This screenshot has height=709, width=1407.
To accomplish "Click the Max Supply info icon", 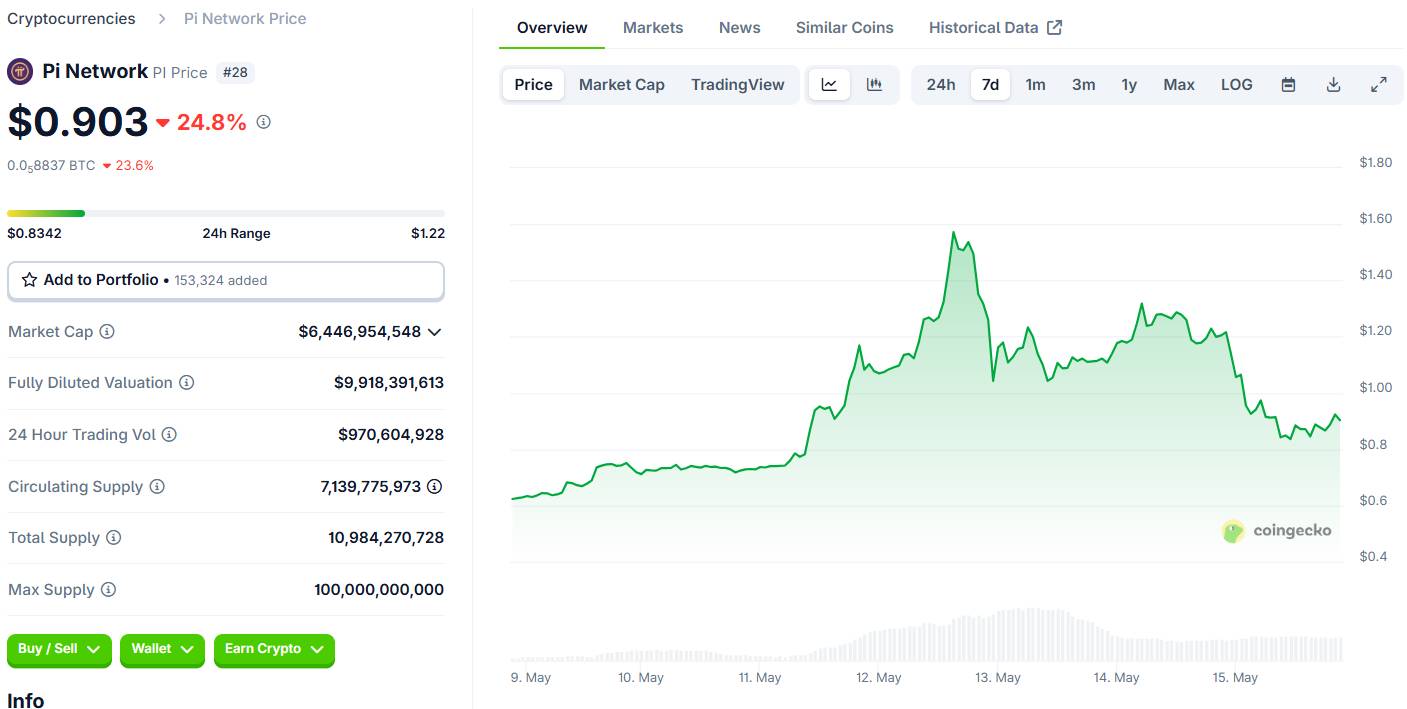I will tap(108, 590).
